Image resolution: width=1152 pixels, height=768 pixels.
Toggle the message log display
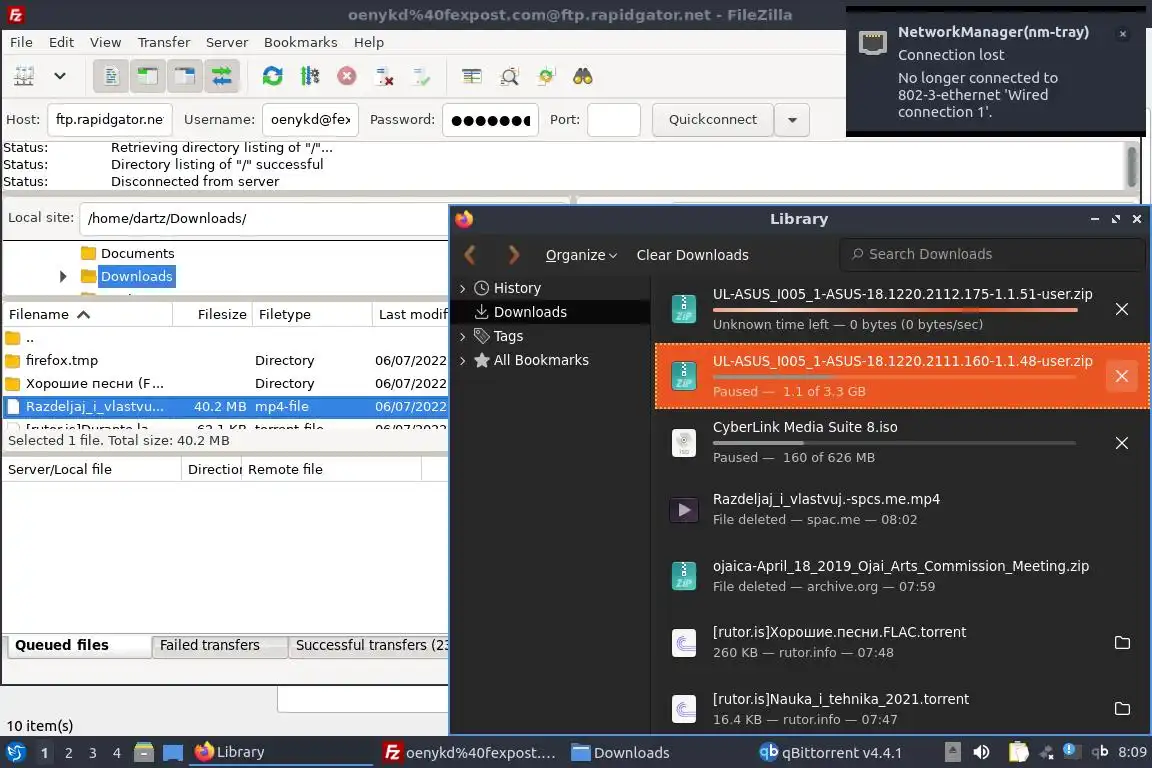pyautogui.click(x=111, y=76)
